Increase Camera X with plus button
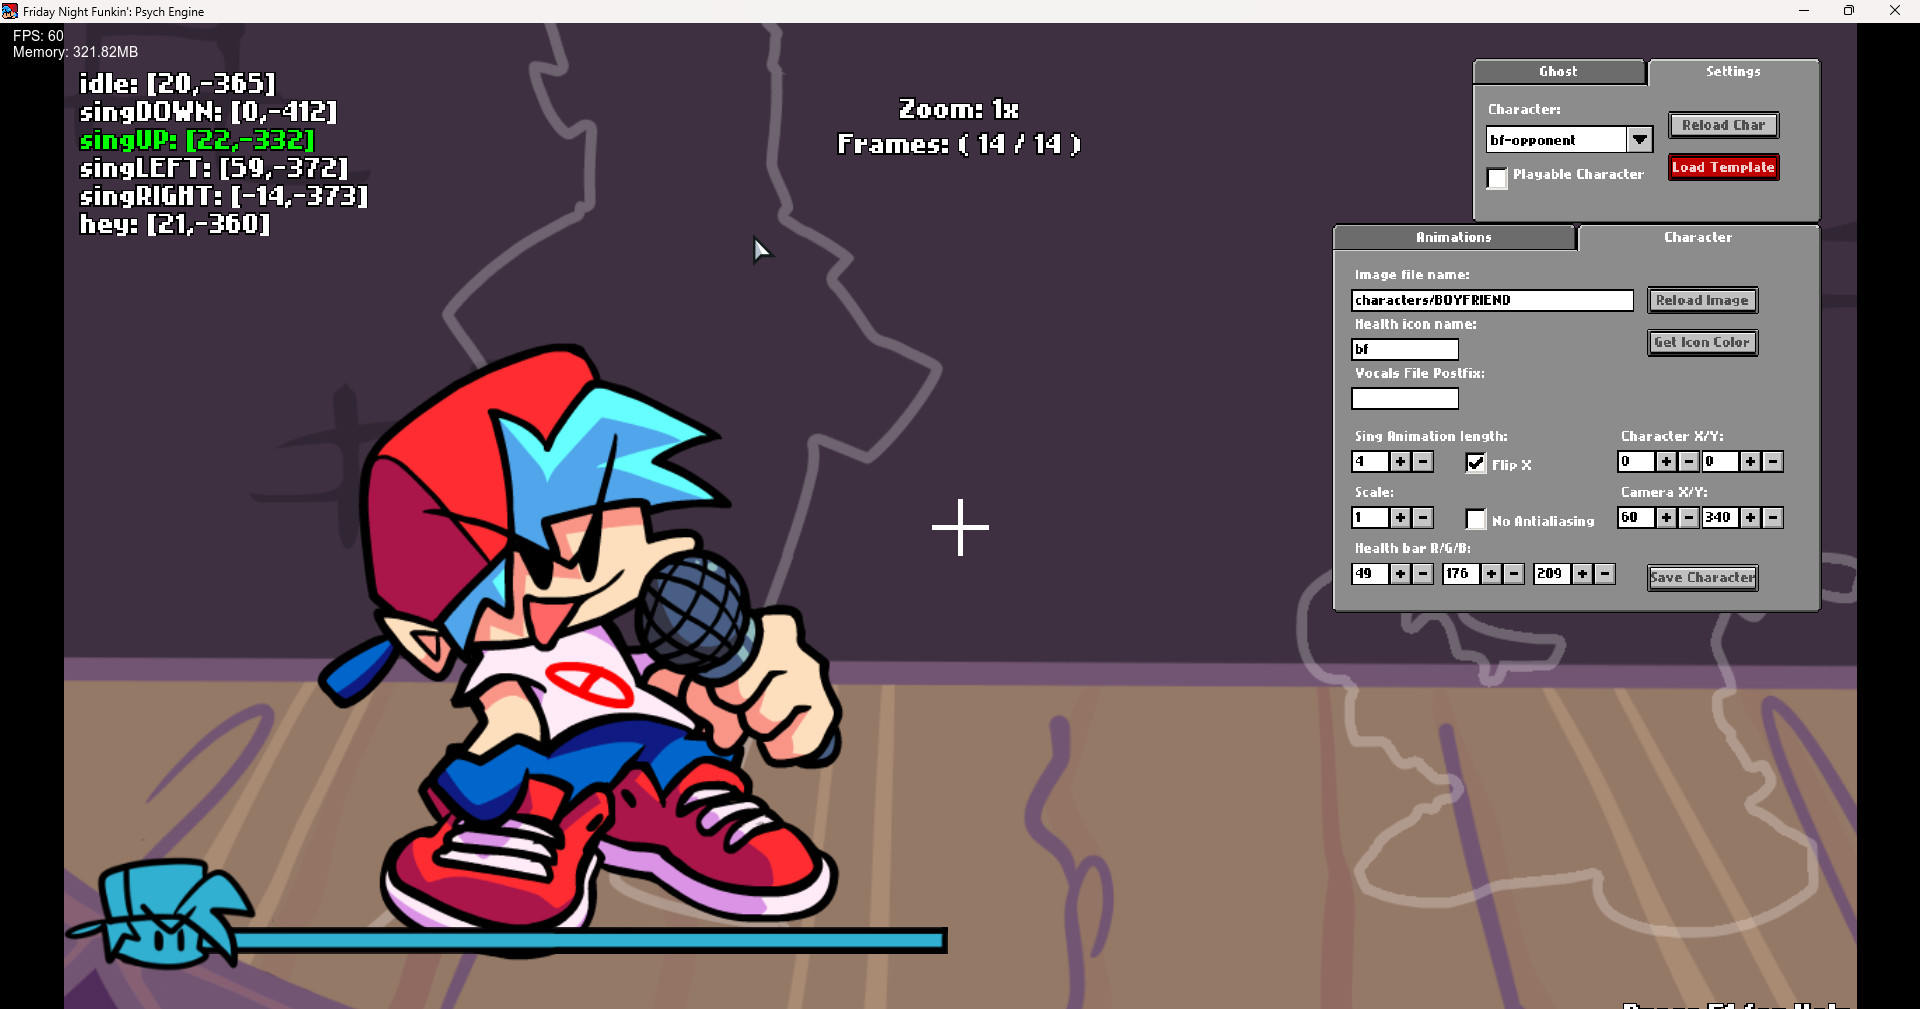The height and width of the screenshot is (1009, 1920). (1666, 517)
